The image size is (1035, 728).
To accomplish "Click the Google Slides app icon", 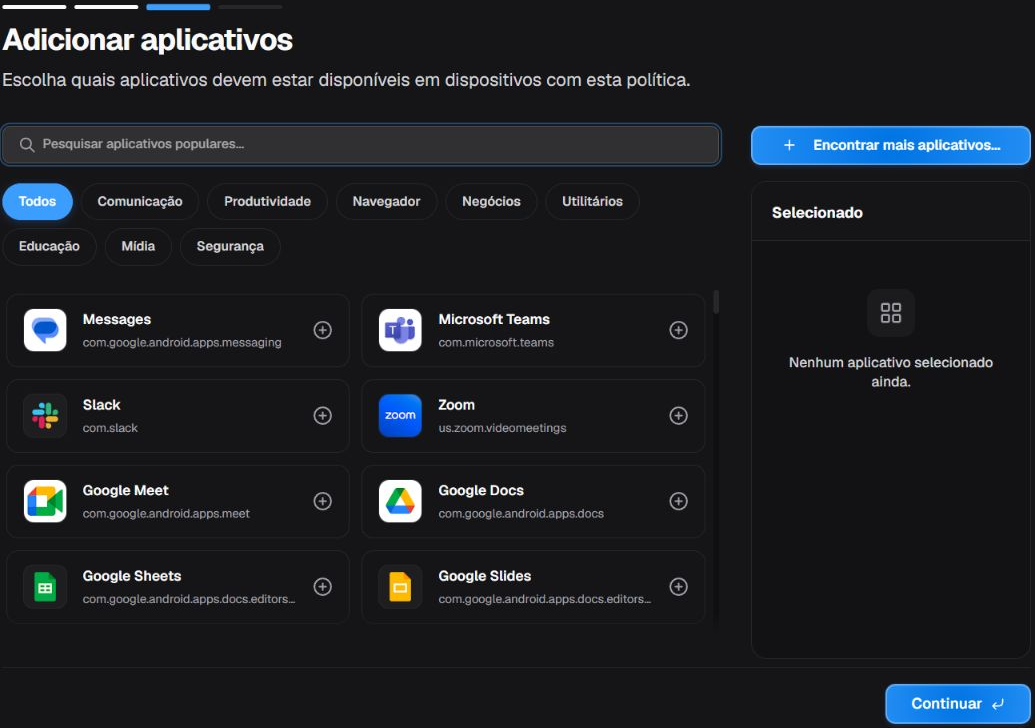I will [x=400, y=587].
